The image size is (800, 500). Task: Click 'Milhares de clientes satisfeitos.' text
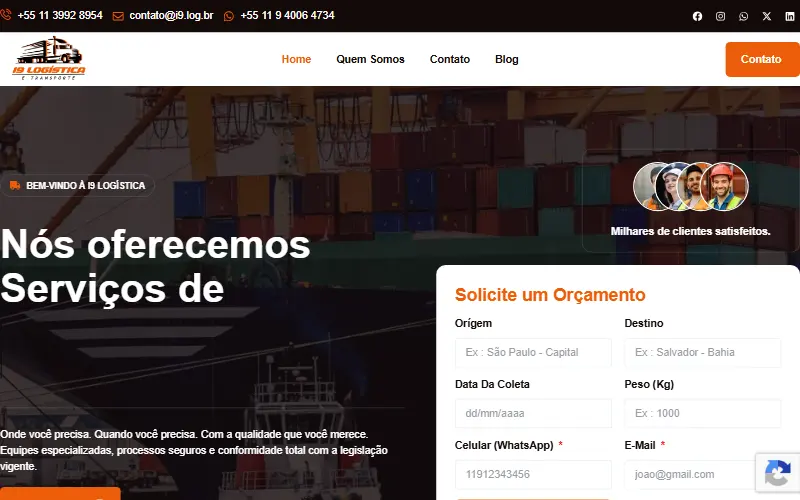click(x=690, y=231)
